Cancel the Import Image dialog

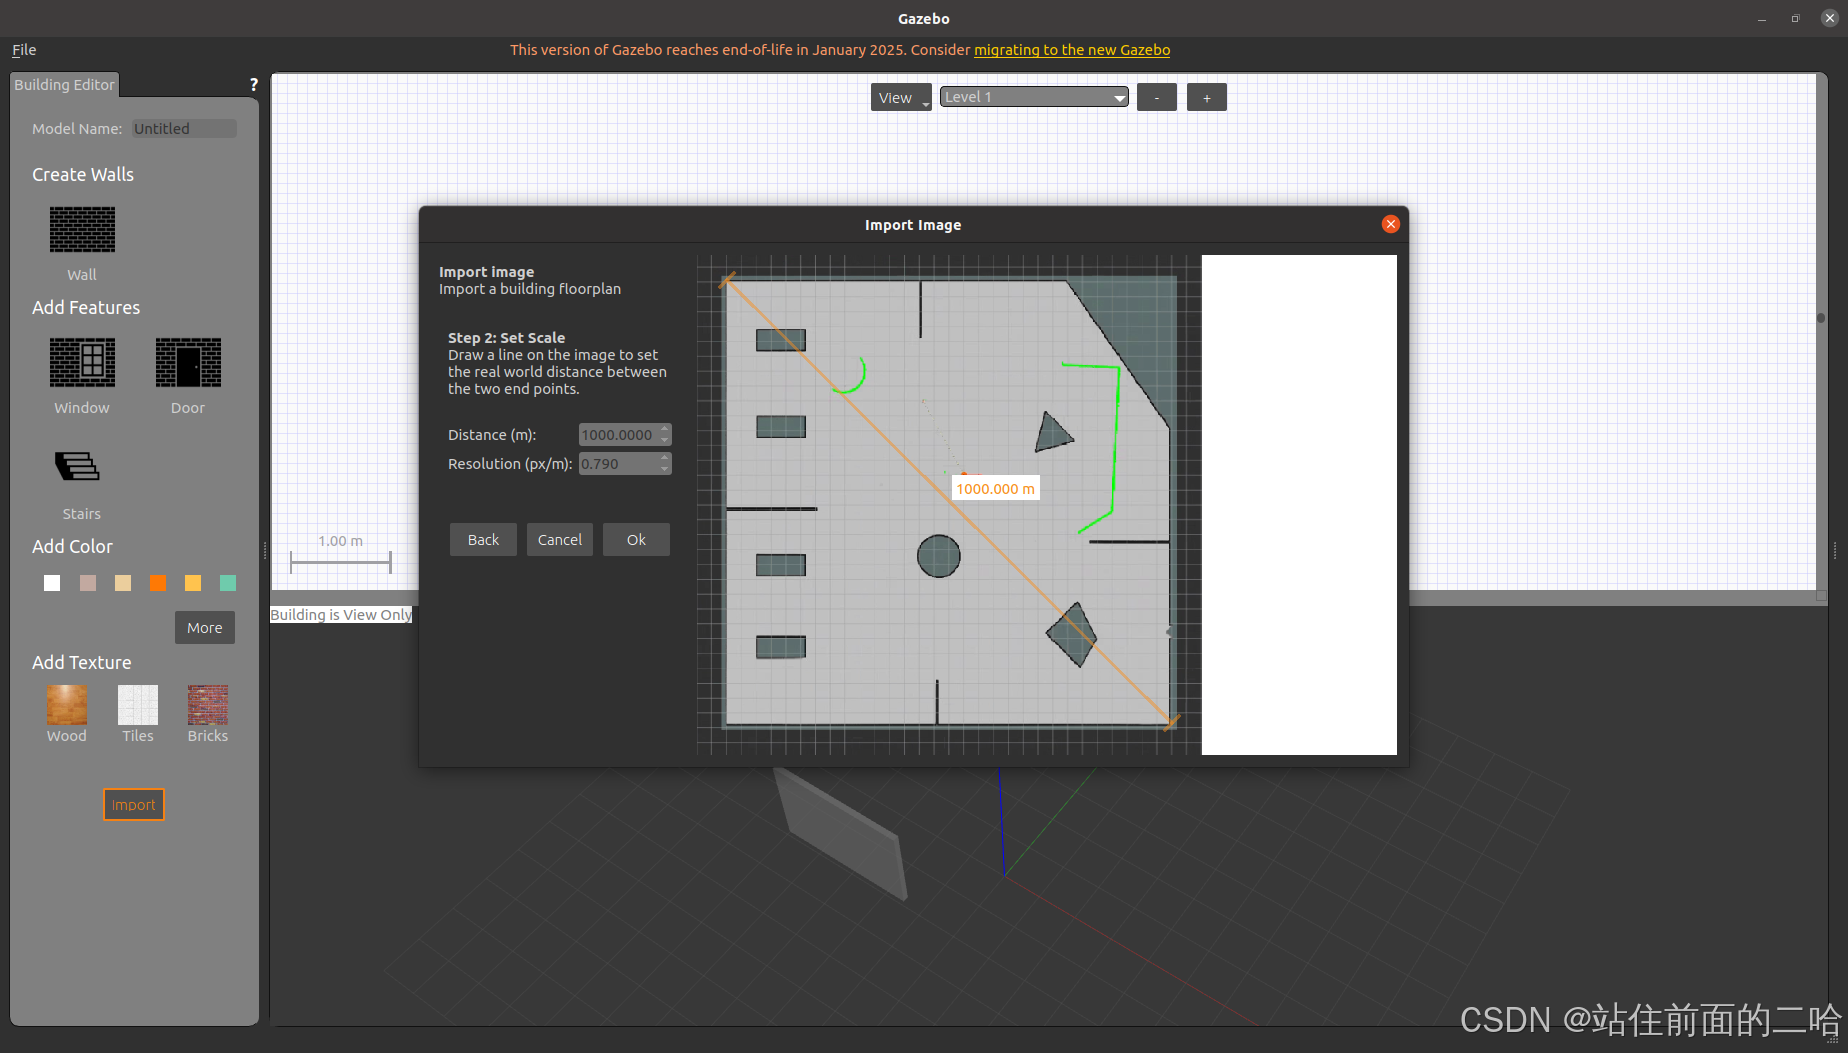(x=560, y=540)
